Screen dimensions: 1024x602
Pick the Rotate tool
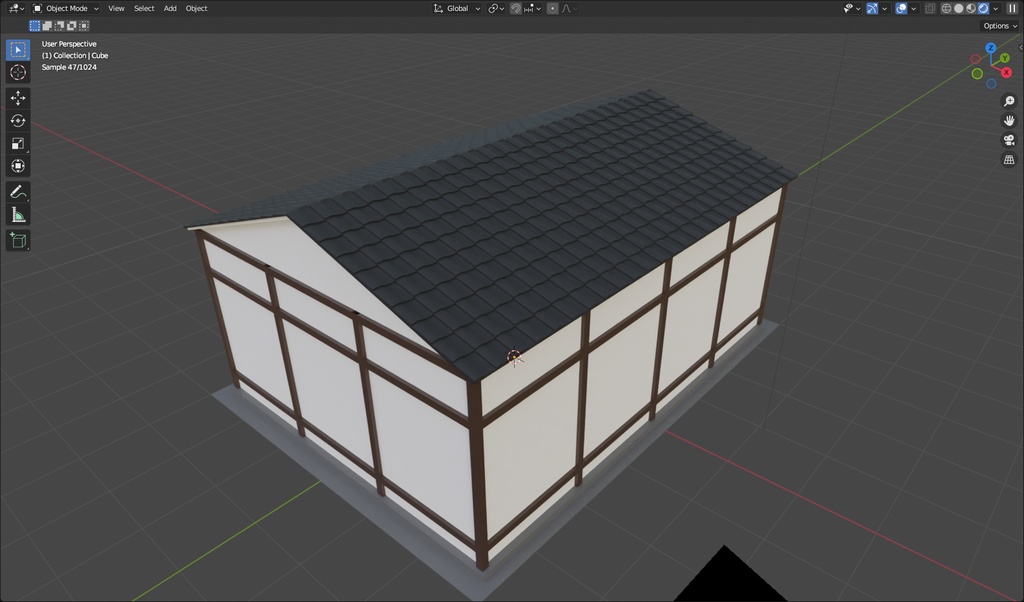18,121
